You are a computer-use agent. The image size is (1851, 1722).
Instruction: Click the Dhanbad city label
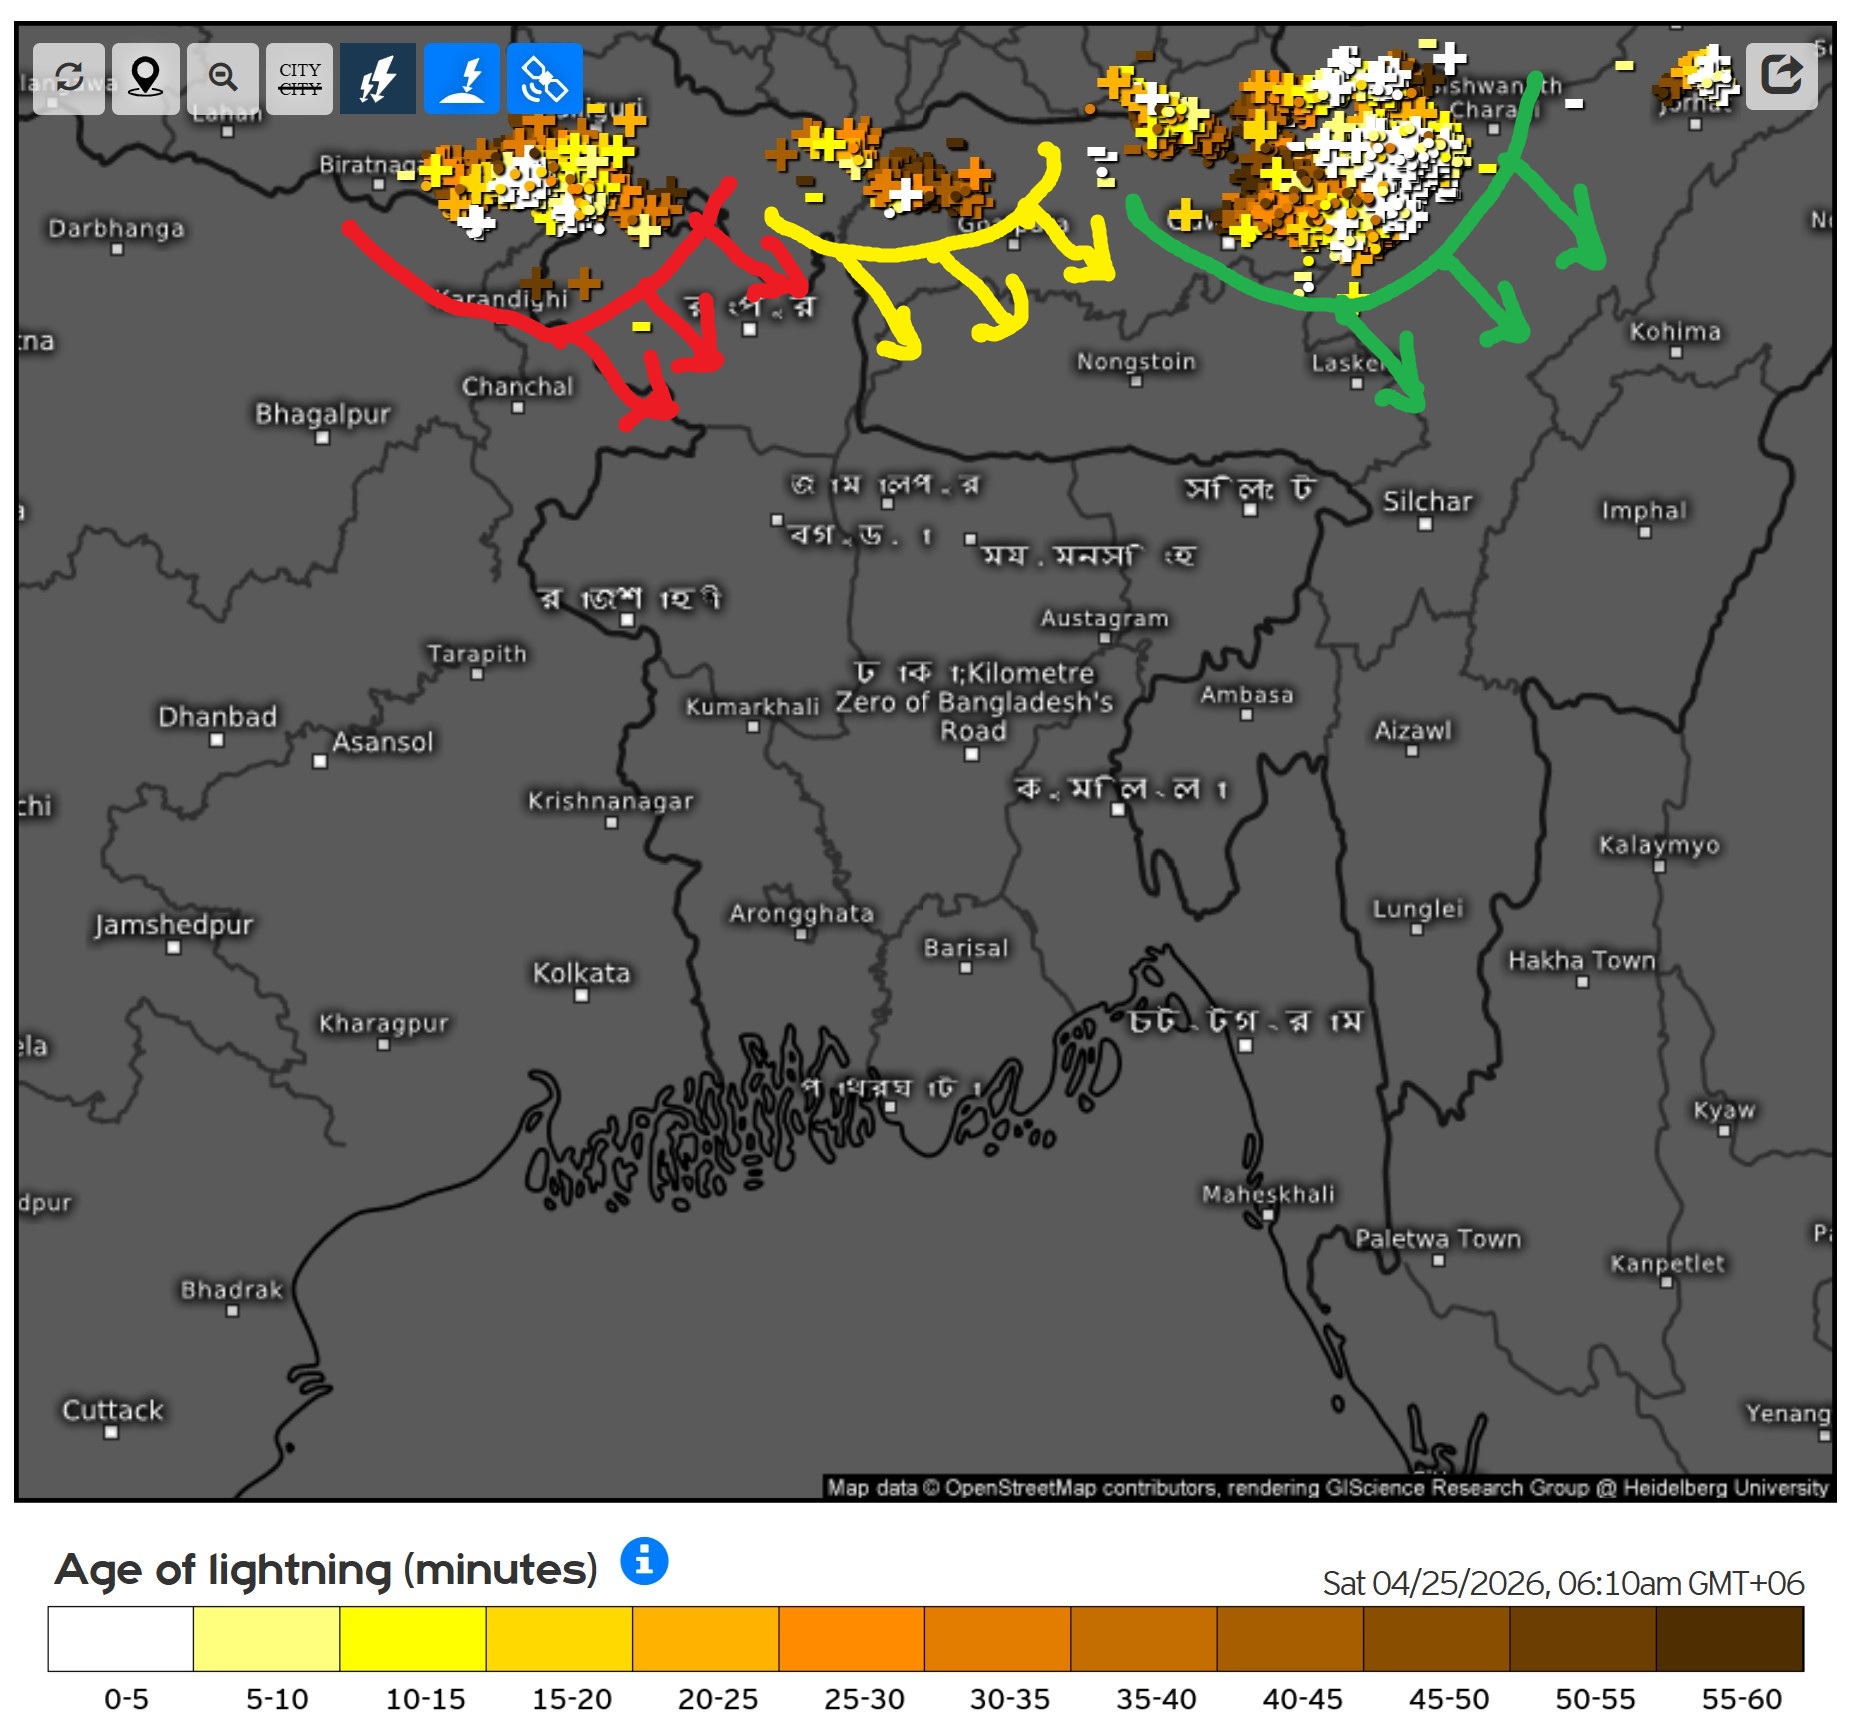point(217,717)
